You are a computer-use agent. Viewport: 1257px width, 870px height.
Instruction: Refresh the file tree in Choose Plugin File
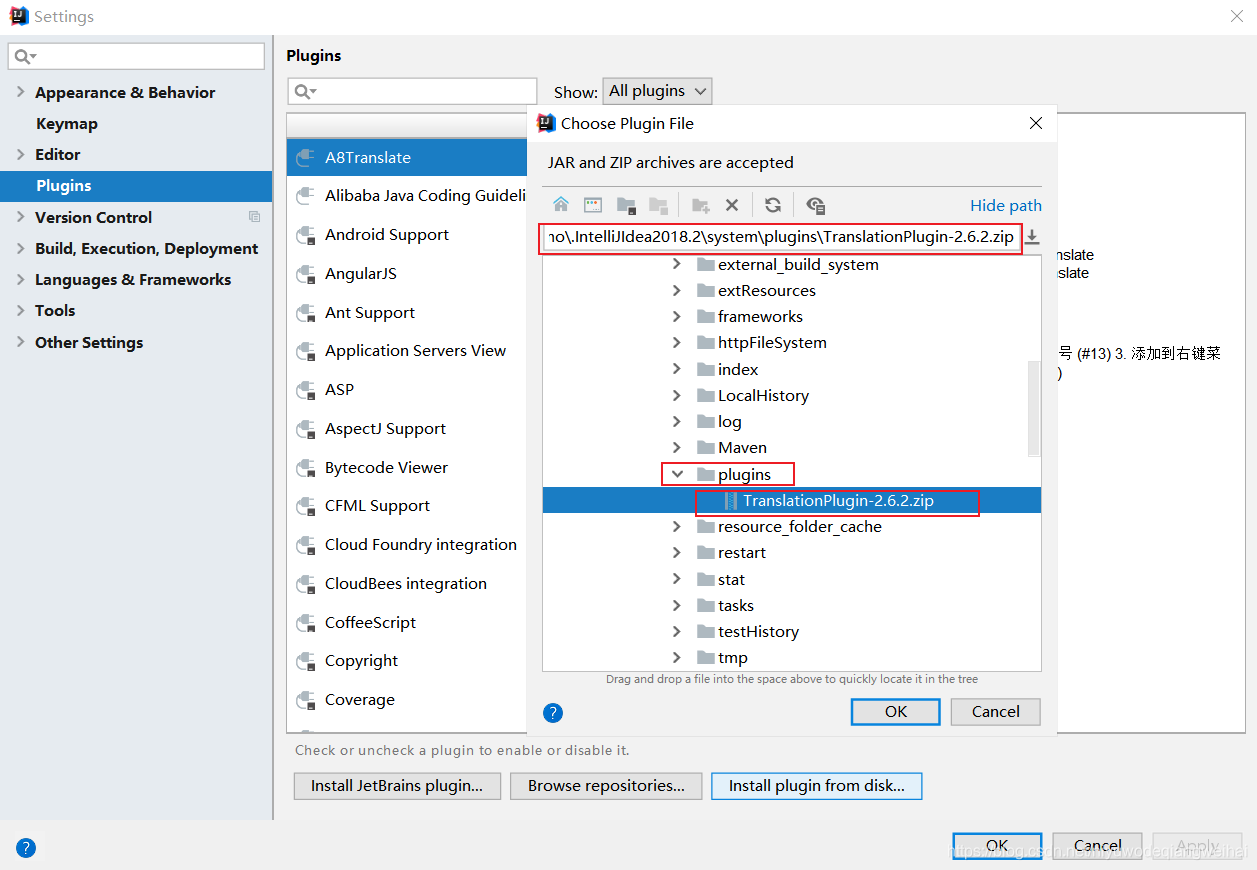(x=773, y=205)
